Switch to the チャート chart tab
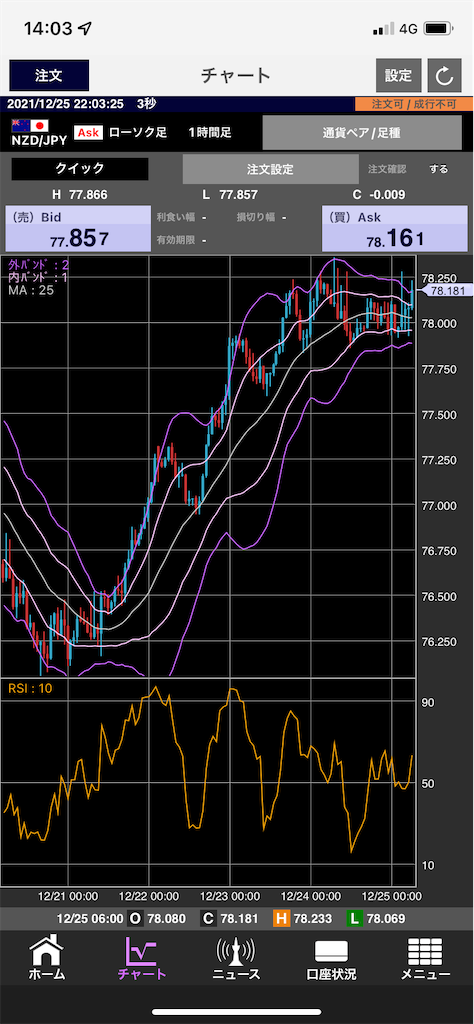 pos(142,957)
